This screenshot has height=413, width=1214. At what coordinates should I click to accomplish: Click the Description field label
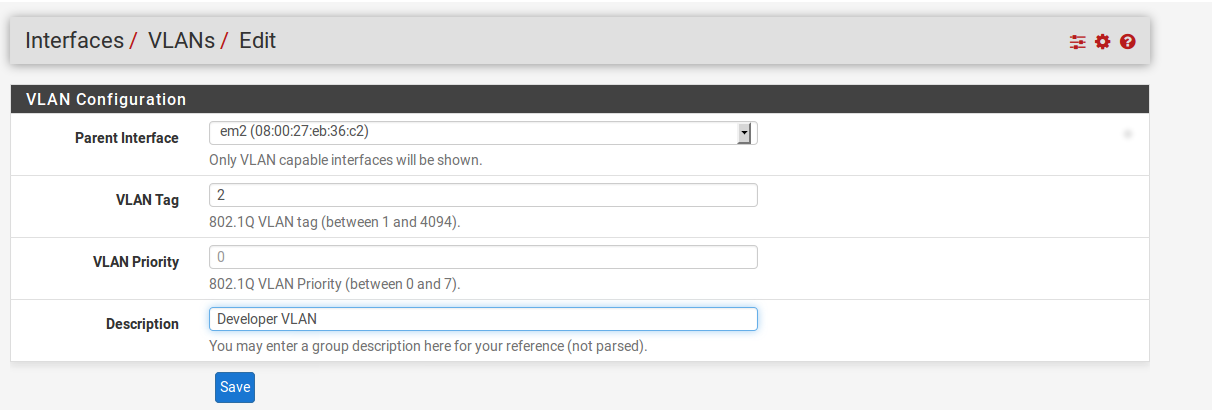click(142, 324)
